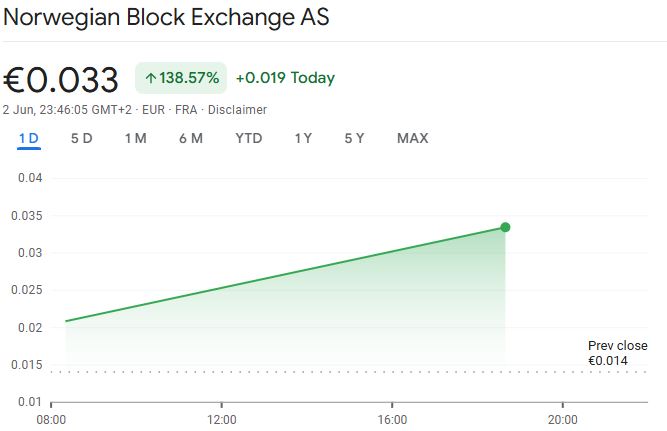
Task: Click the green end-point dot on chart
Action: click(505, 227)
